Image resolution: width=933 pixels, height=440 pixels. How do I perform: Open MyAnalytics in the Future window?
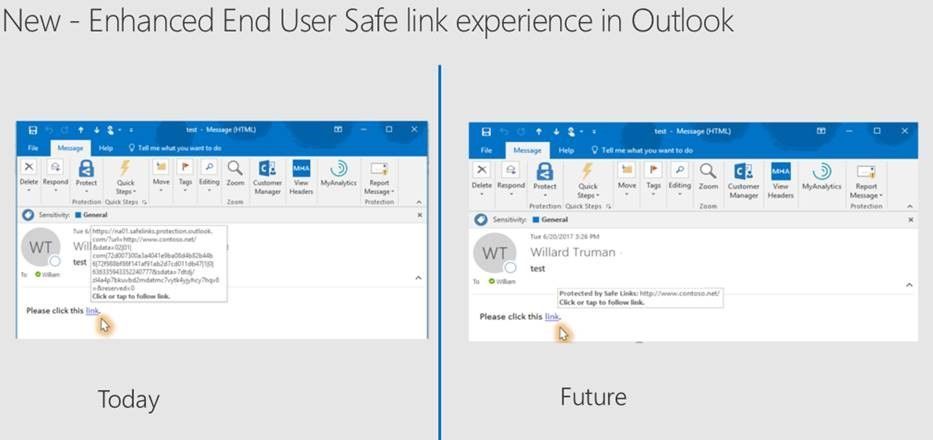[822, 177]
